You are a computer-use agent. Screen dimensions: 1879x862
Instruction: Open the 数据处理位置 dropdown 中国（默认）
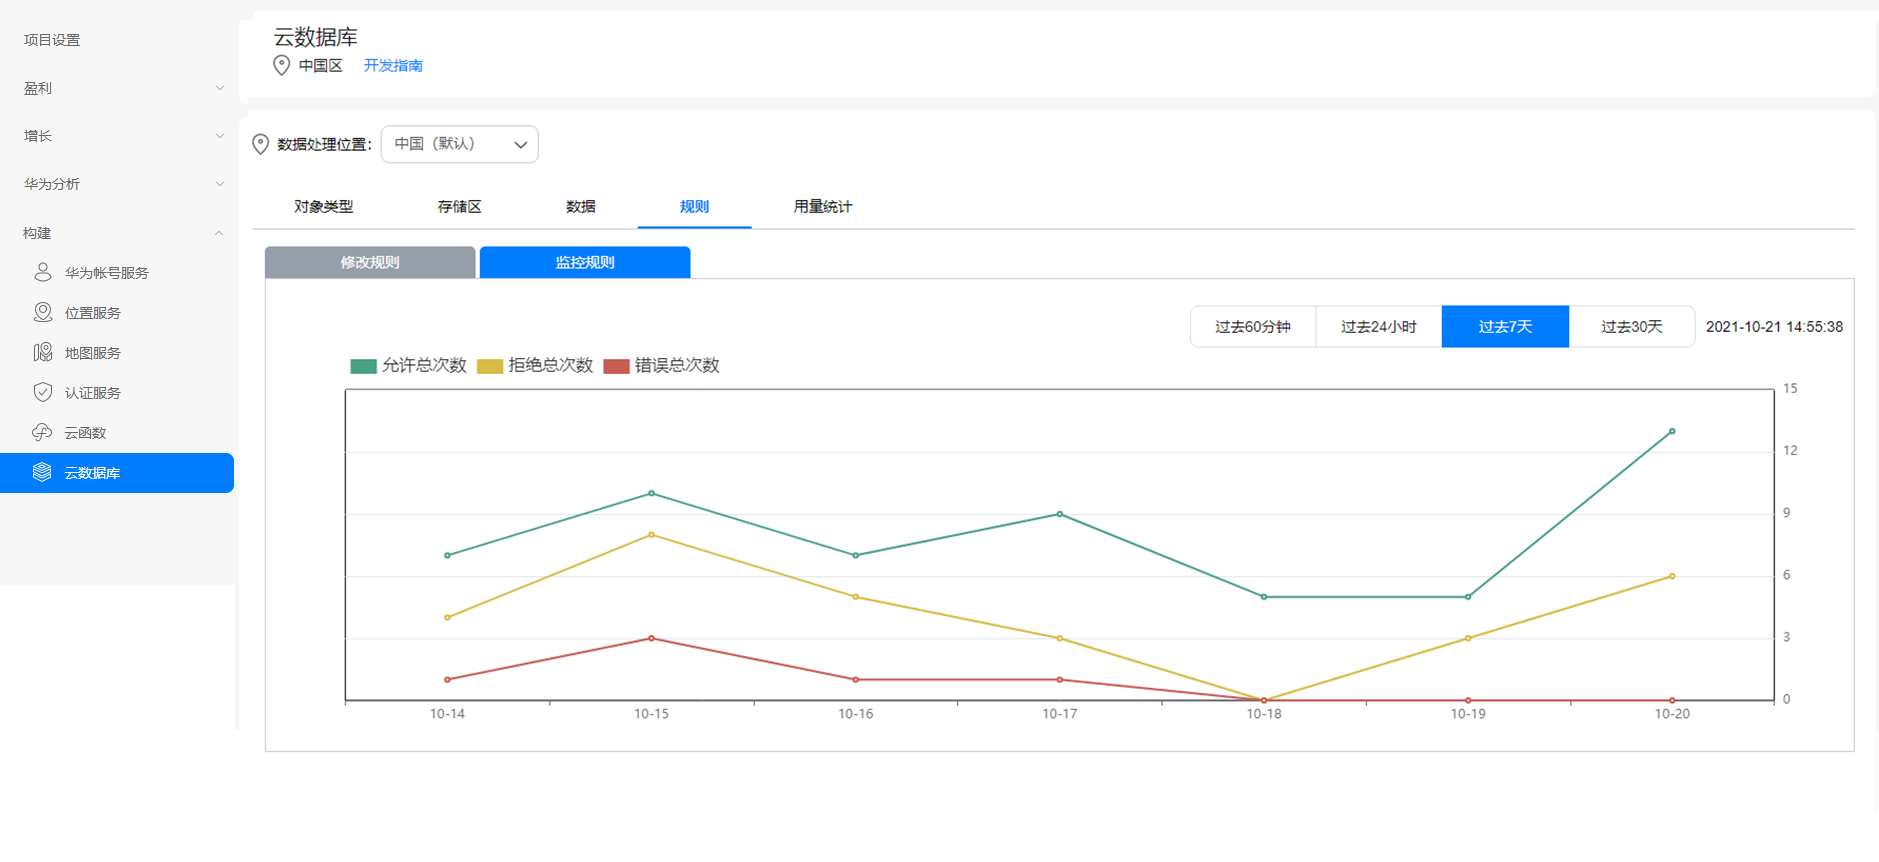pos(460,144)
